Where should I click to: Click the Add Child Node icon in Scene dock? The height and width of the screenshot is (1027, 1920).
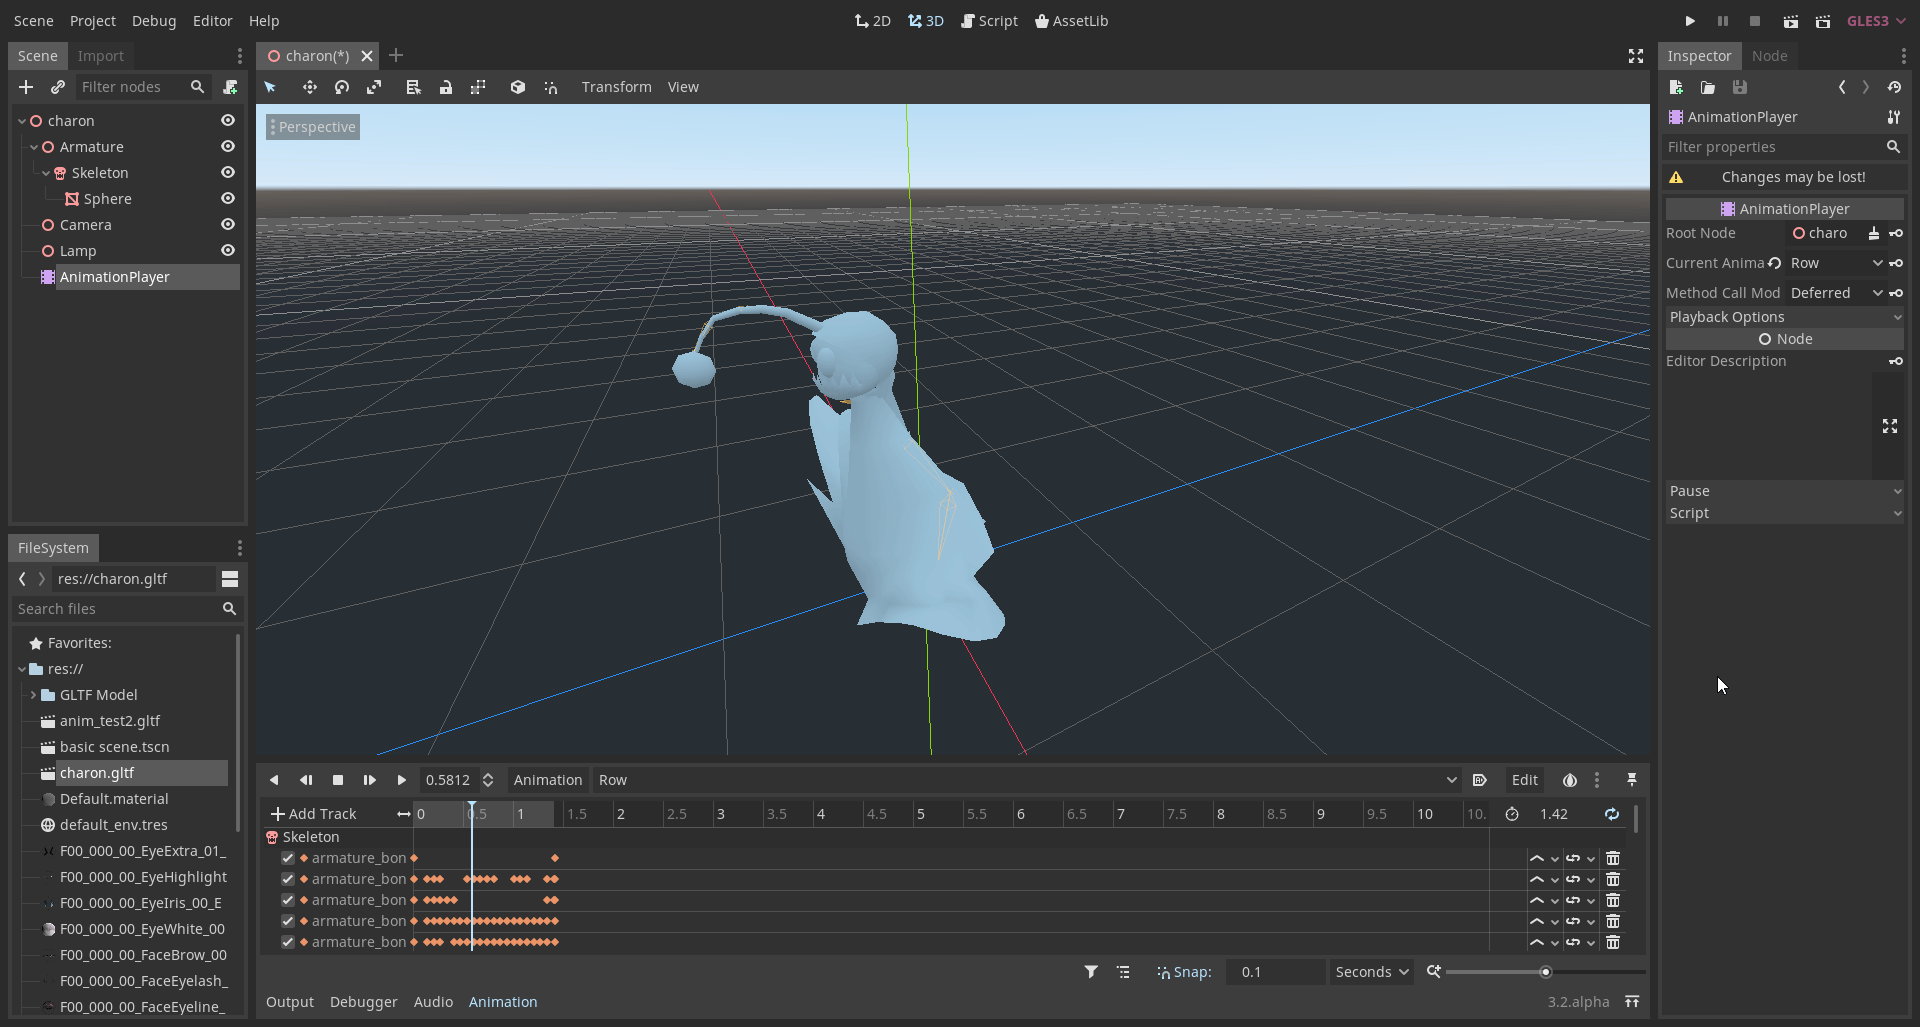(26, 87)
